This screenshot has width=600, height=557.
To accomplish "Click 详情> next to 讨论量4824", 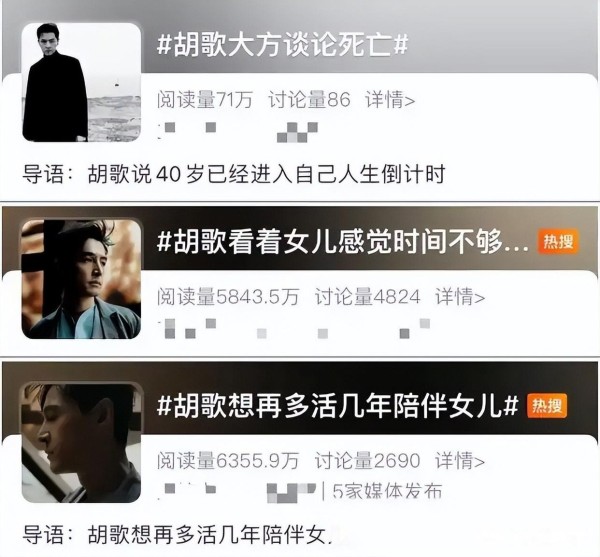I will coord(460,296).
